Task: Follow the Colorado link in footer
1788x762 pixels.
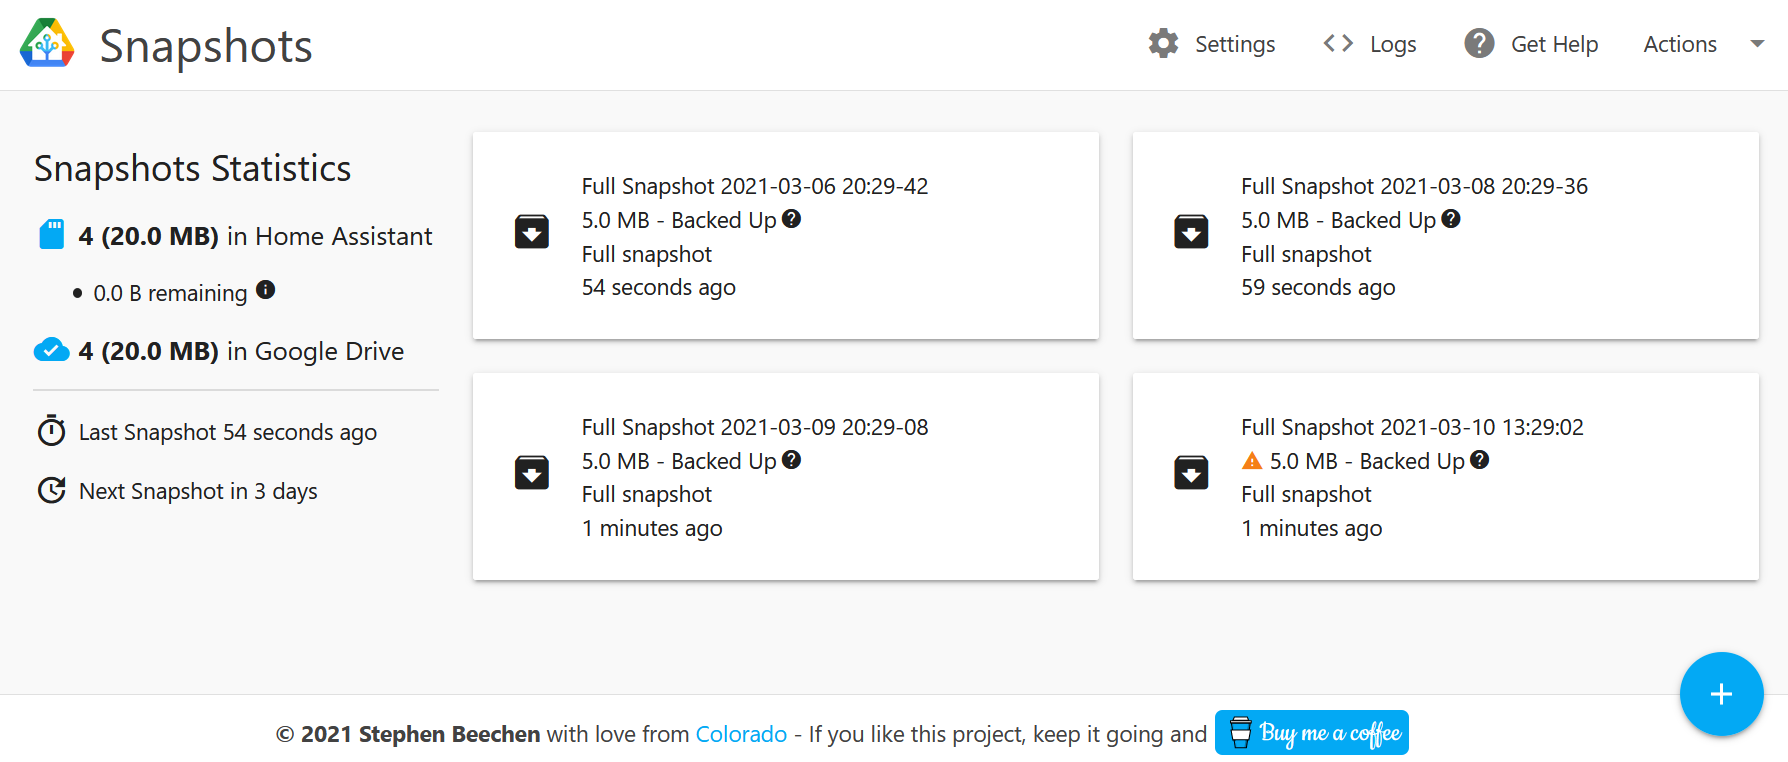Action: click(x=741, y=734)
